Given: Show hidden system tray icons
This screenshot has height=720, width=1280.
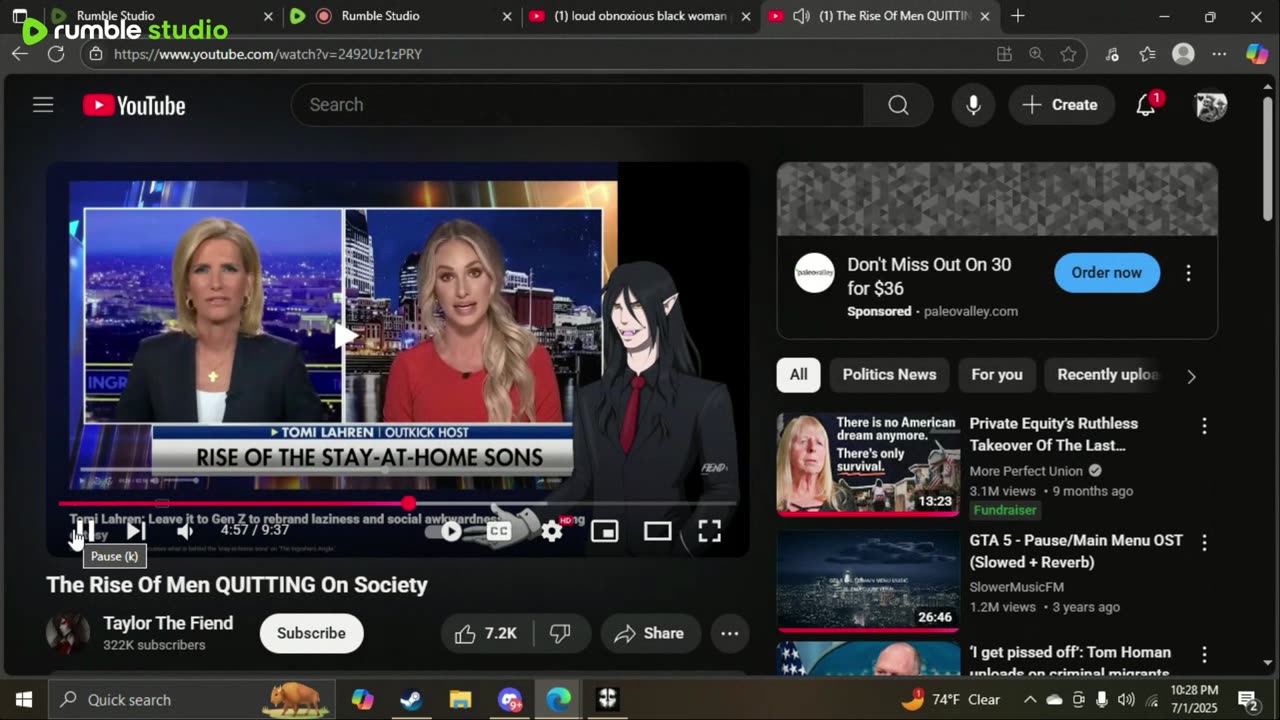Looking at the screenshot, I should click(x=1029, y=700).
